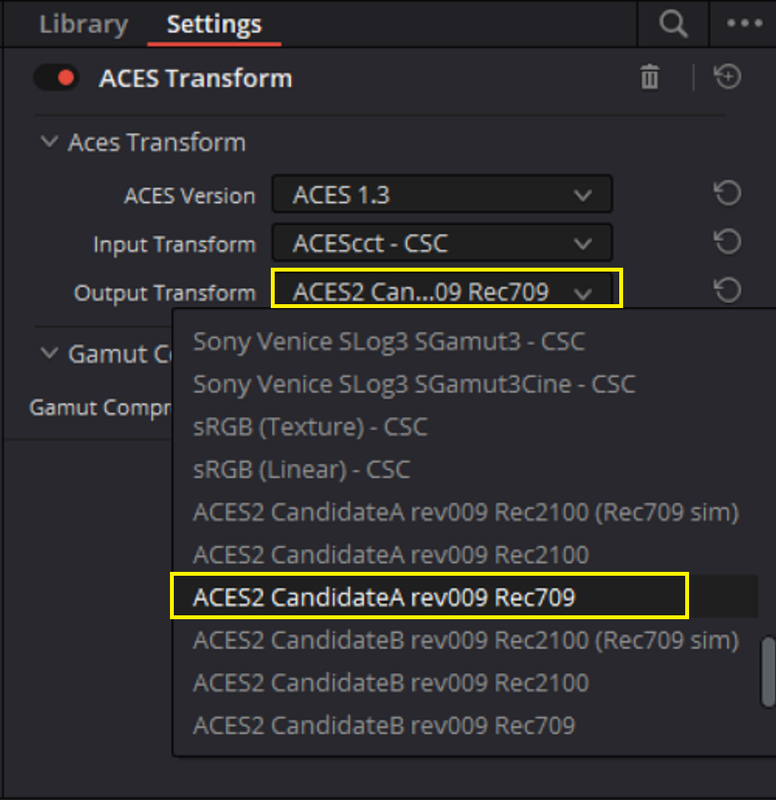Reset the Output Transform parameter
776x800 pixels.
(x=727, y=290)
